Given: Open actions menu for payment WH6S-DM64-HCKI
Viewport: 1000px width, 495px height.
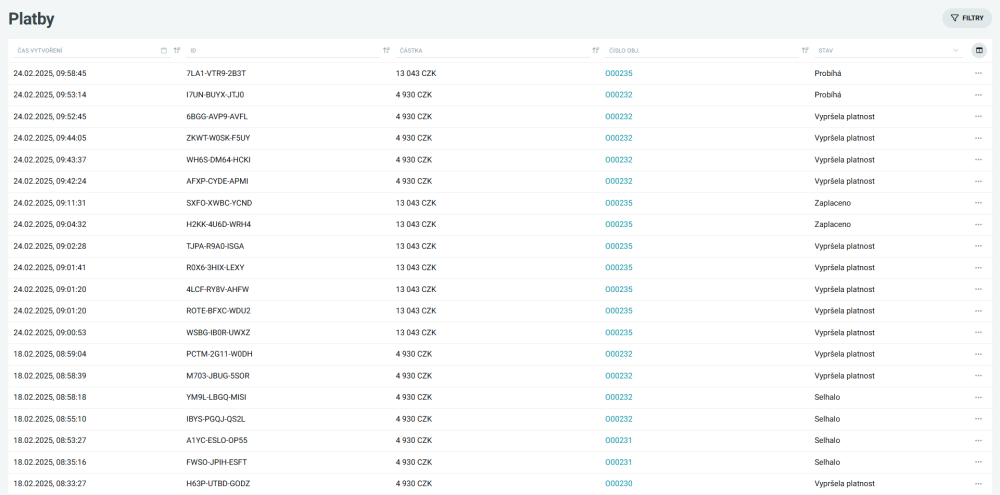Looking at the screenshot, I should [978, 159].
